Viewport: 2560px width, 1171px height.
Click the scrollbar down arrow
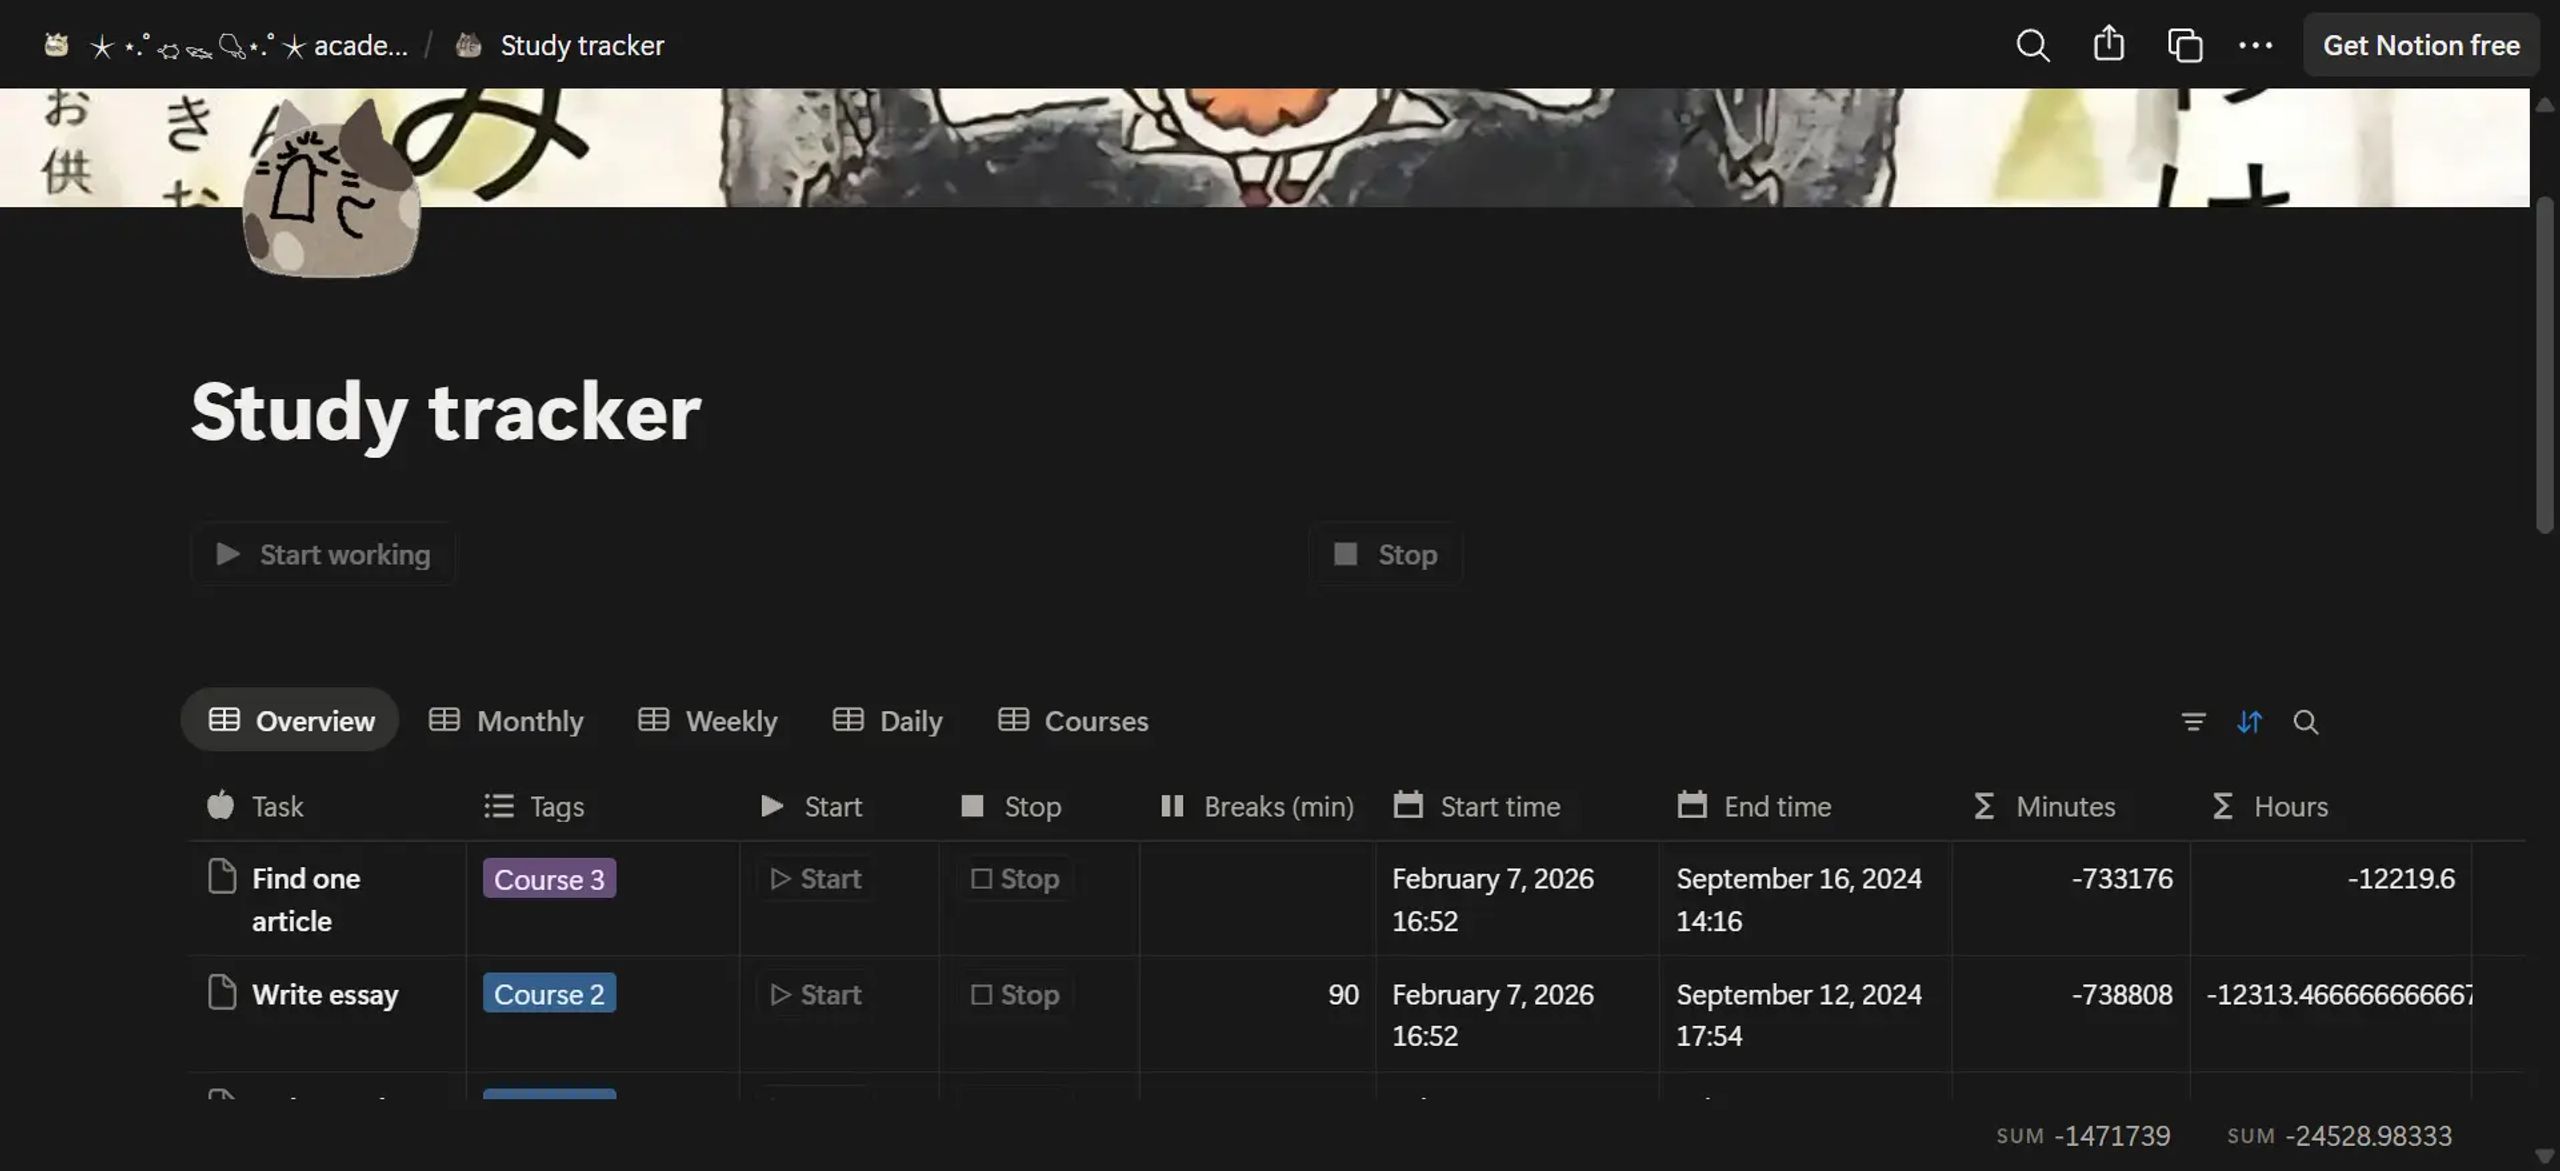click(x=2545, y=1156)
